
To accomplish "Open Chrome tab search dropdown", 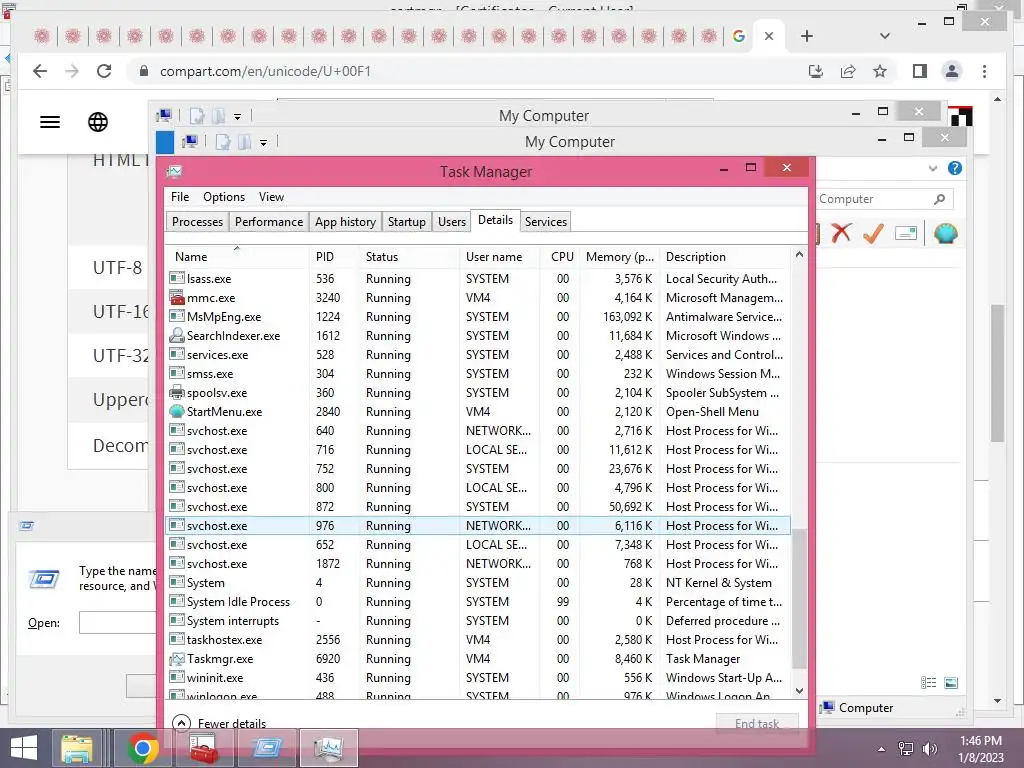I will pyautogui.click(x=884, y=36).
